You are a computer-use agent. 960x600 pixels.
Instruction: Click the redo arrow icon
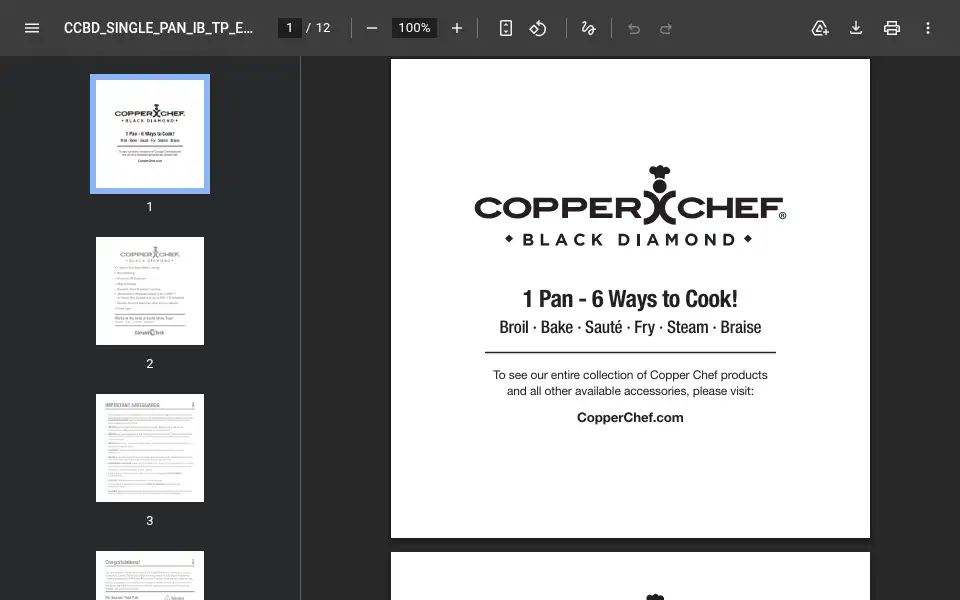coord(666,28)
